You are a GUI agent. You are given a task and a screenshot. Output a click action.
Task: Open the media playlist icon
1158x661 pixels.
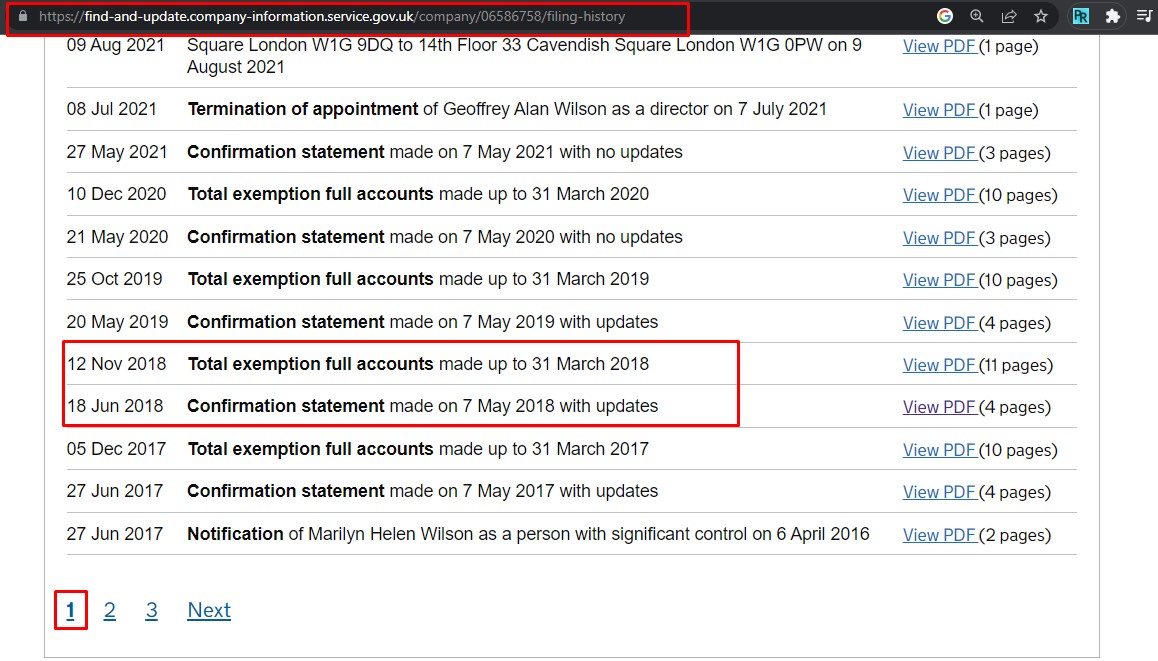coord(1144,16)
